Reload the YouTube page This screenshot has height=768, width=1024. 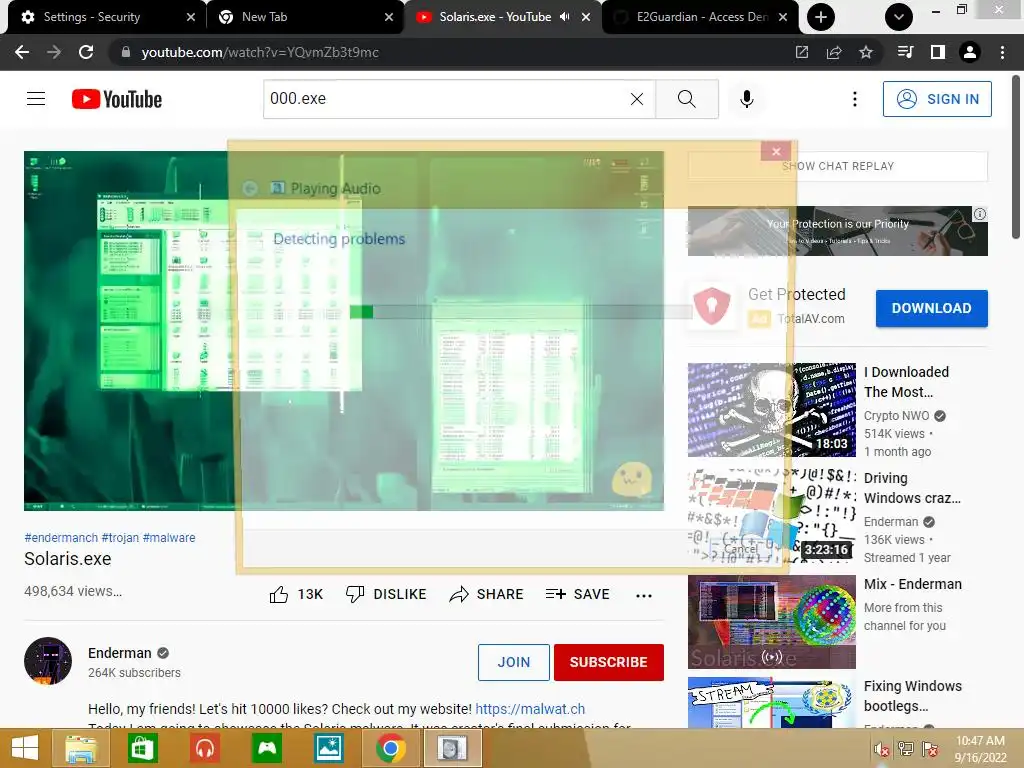pos(86,52)
